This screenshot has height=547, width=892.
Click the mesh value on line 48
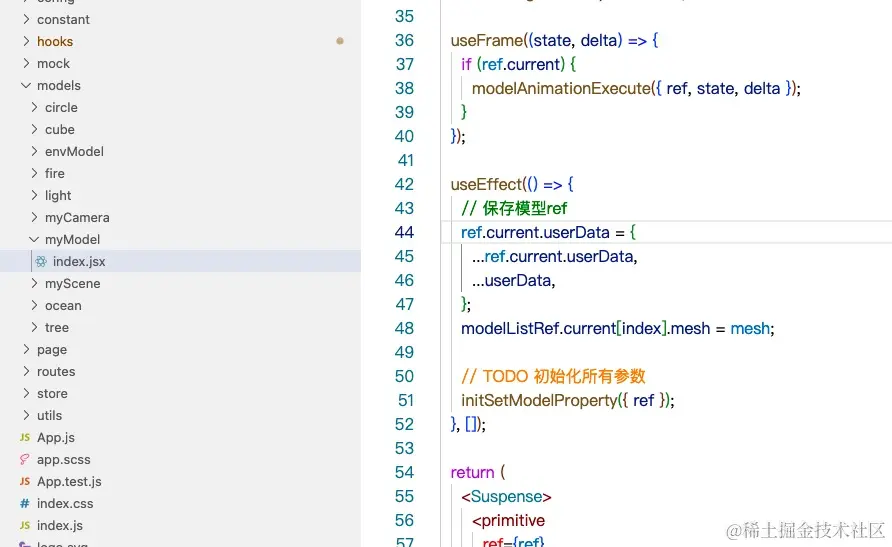pos(750,328)
